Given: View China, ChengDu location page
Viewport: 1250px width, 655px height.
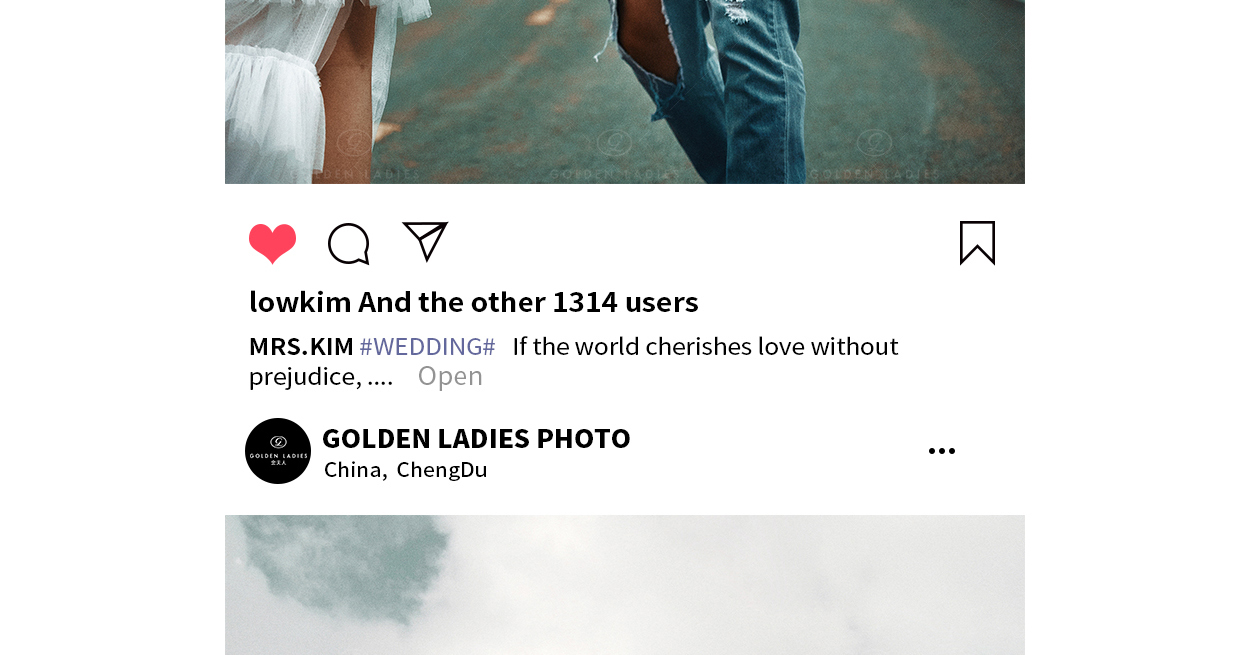Looking at the screenshot, I should click(x=405, y=469).
